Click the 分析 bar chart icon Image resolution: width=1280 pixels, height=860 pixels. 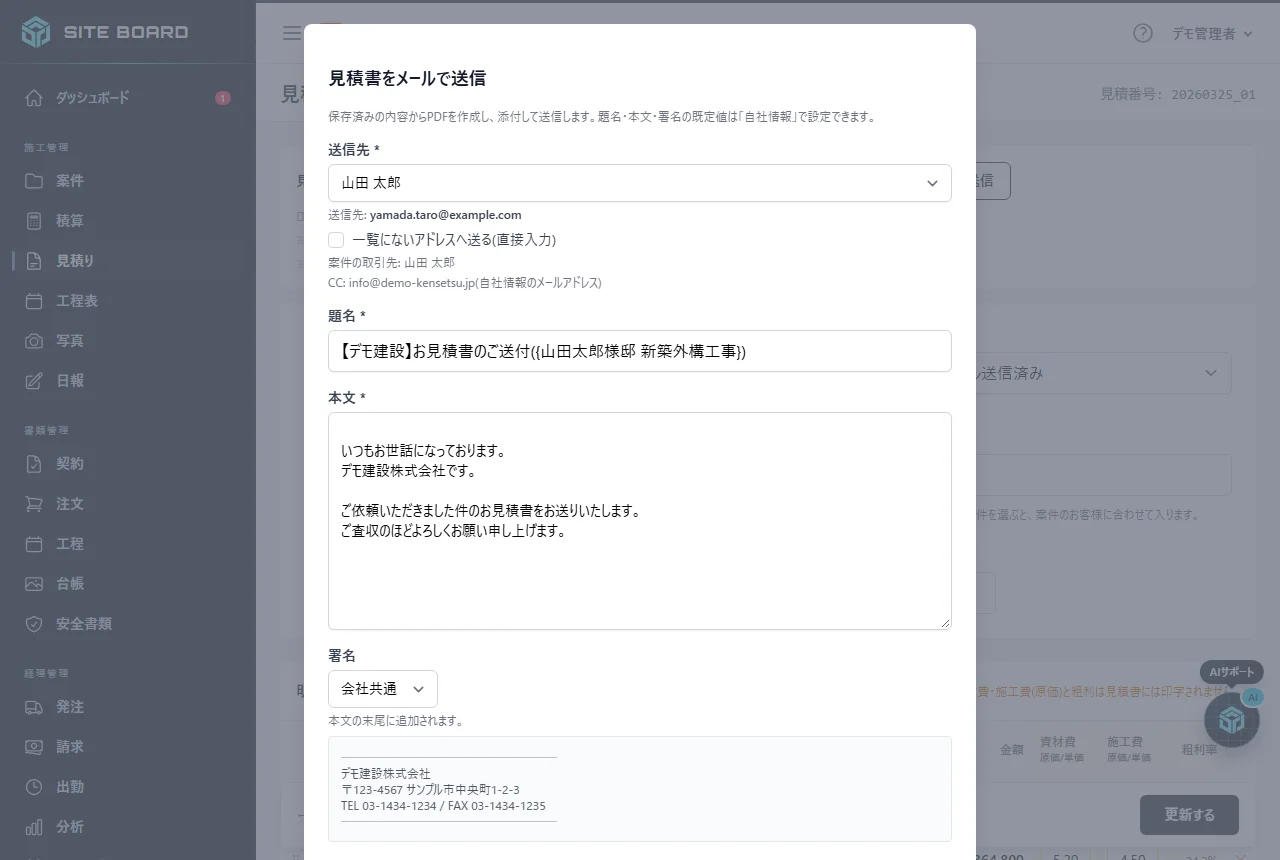tap(34, 827)
